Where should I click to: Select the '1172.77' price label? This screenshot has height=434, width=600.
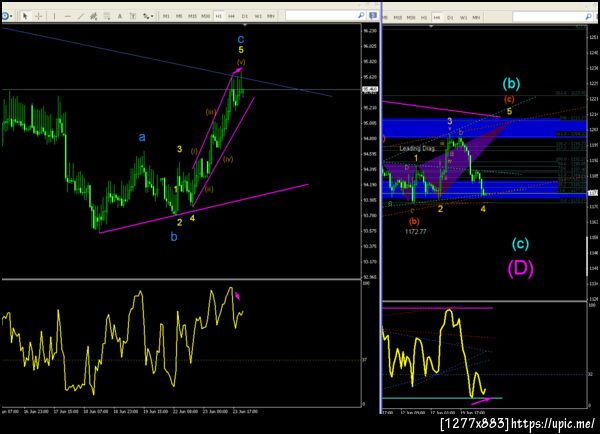pos(416,232)
